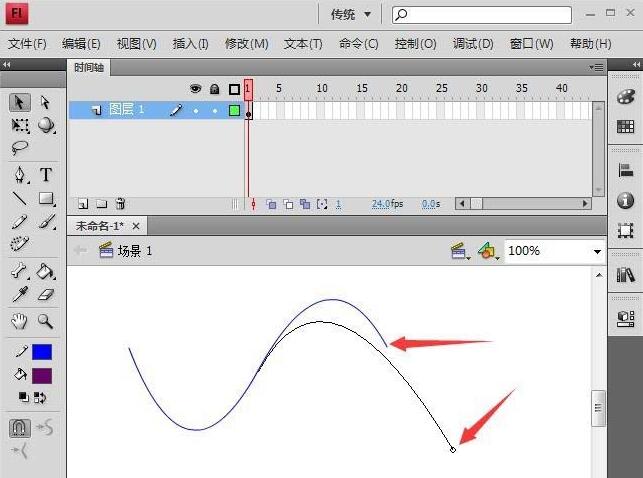Open the 100% zoom level dropdown
643x478 pixels.
[554, 251]
